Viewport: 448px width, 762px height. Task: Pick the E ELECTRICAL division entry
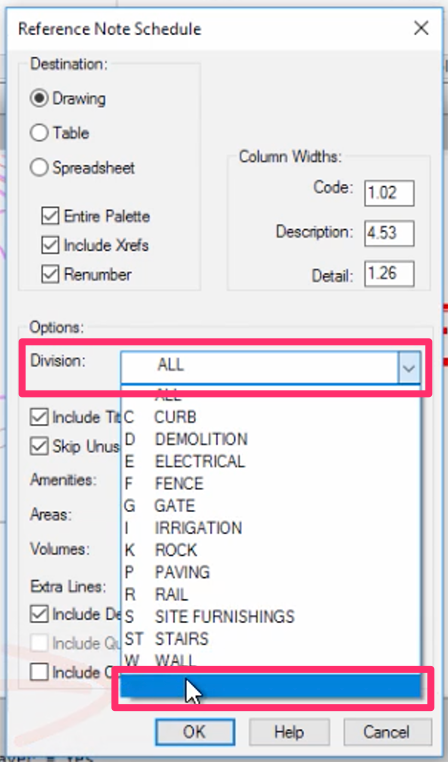tap(270, 461)
